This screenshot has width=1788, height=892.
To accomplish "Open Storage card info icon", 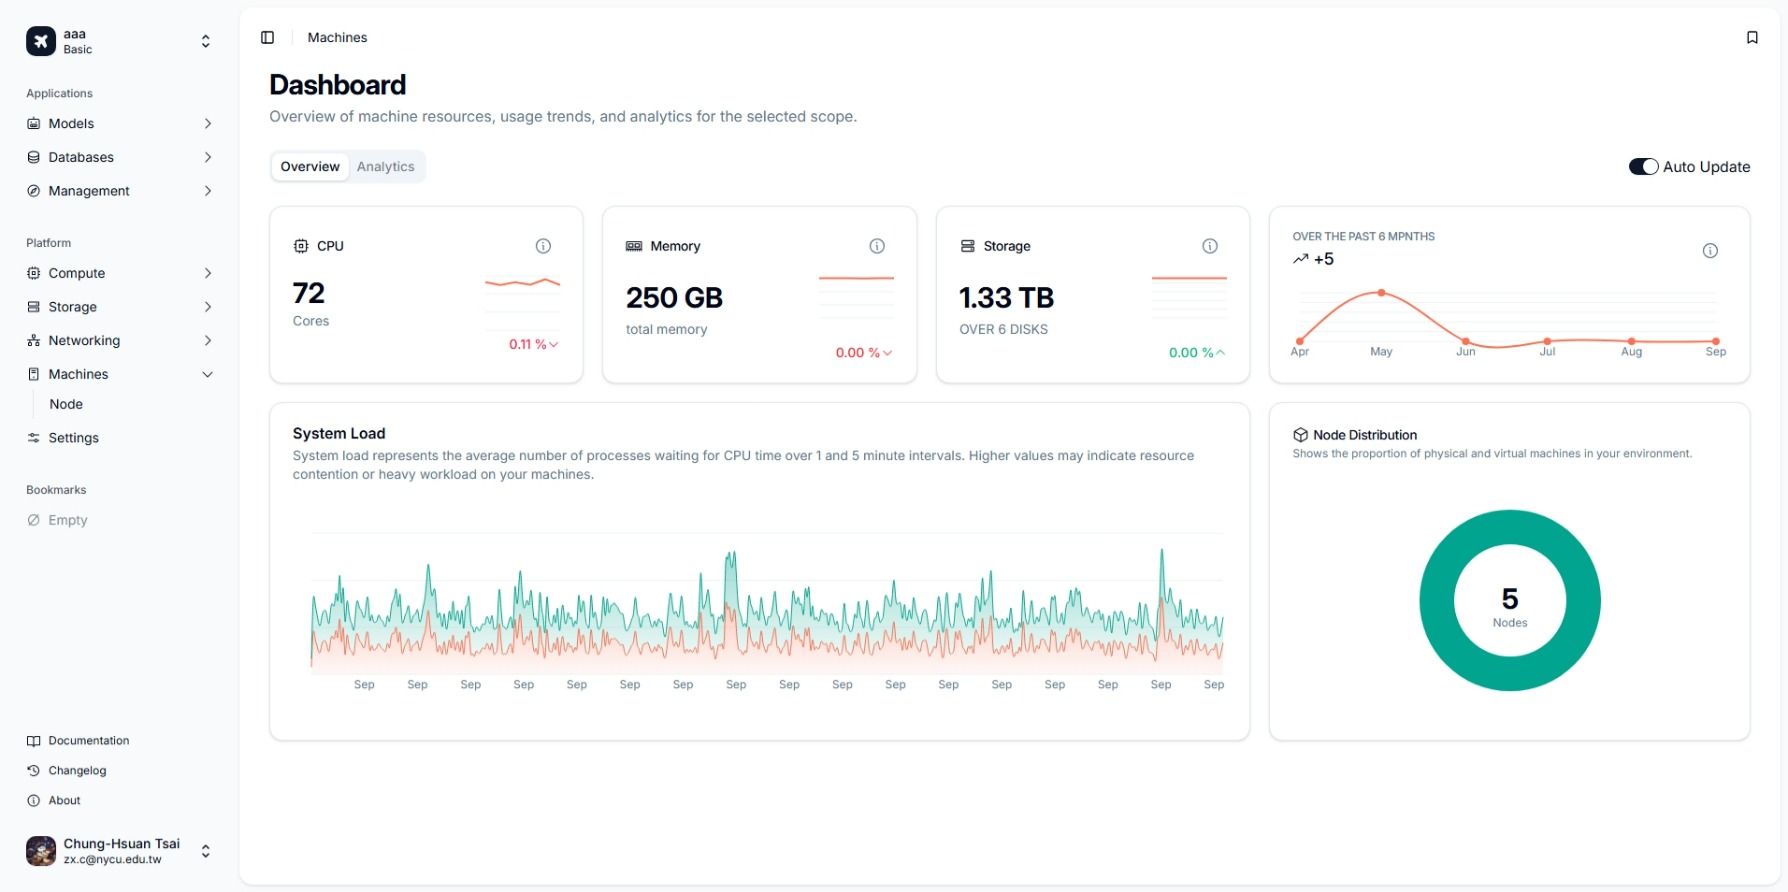I will tap(1210, 246).
